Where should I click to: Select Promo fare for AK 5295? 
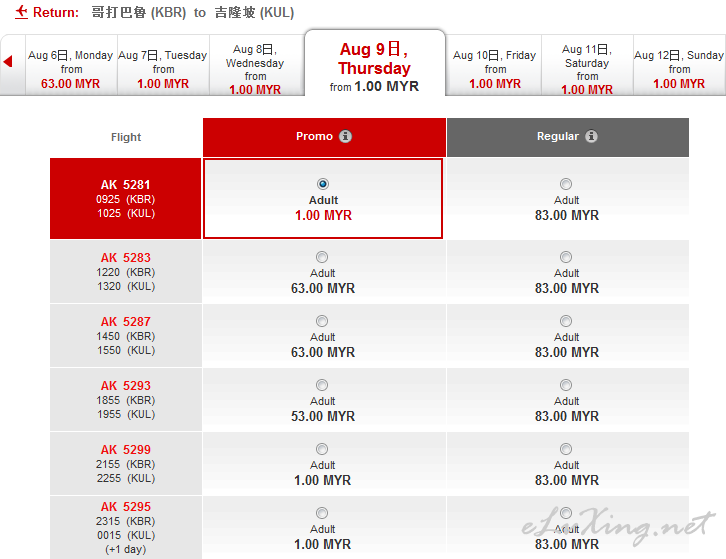(322, 513)
